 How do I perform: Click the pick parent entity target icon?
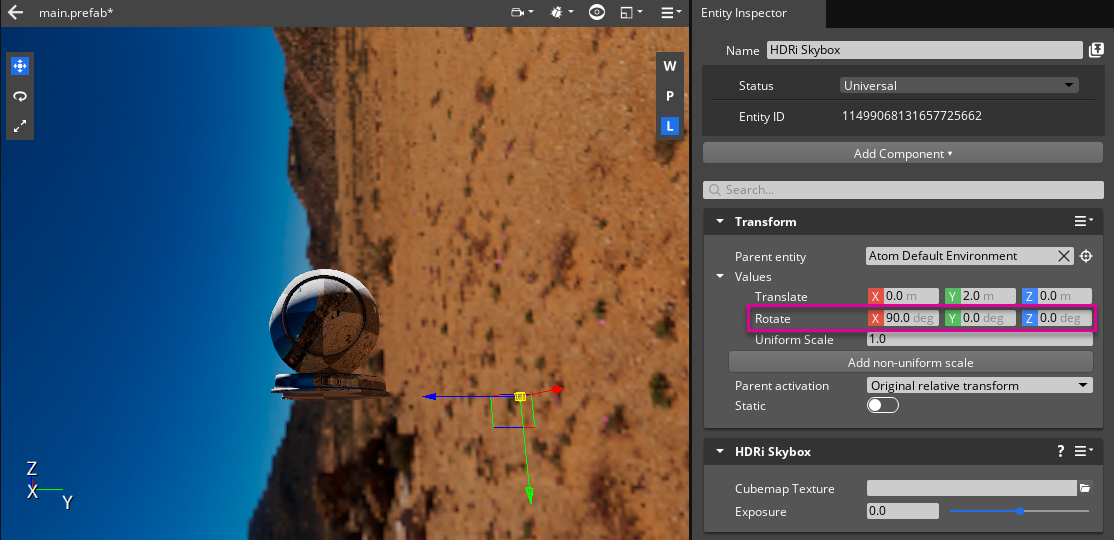point(1086,256)
